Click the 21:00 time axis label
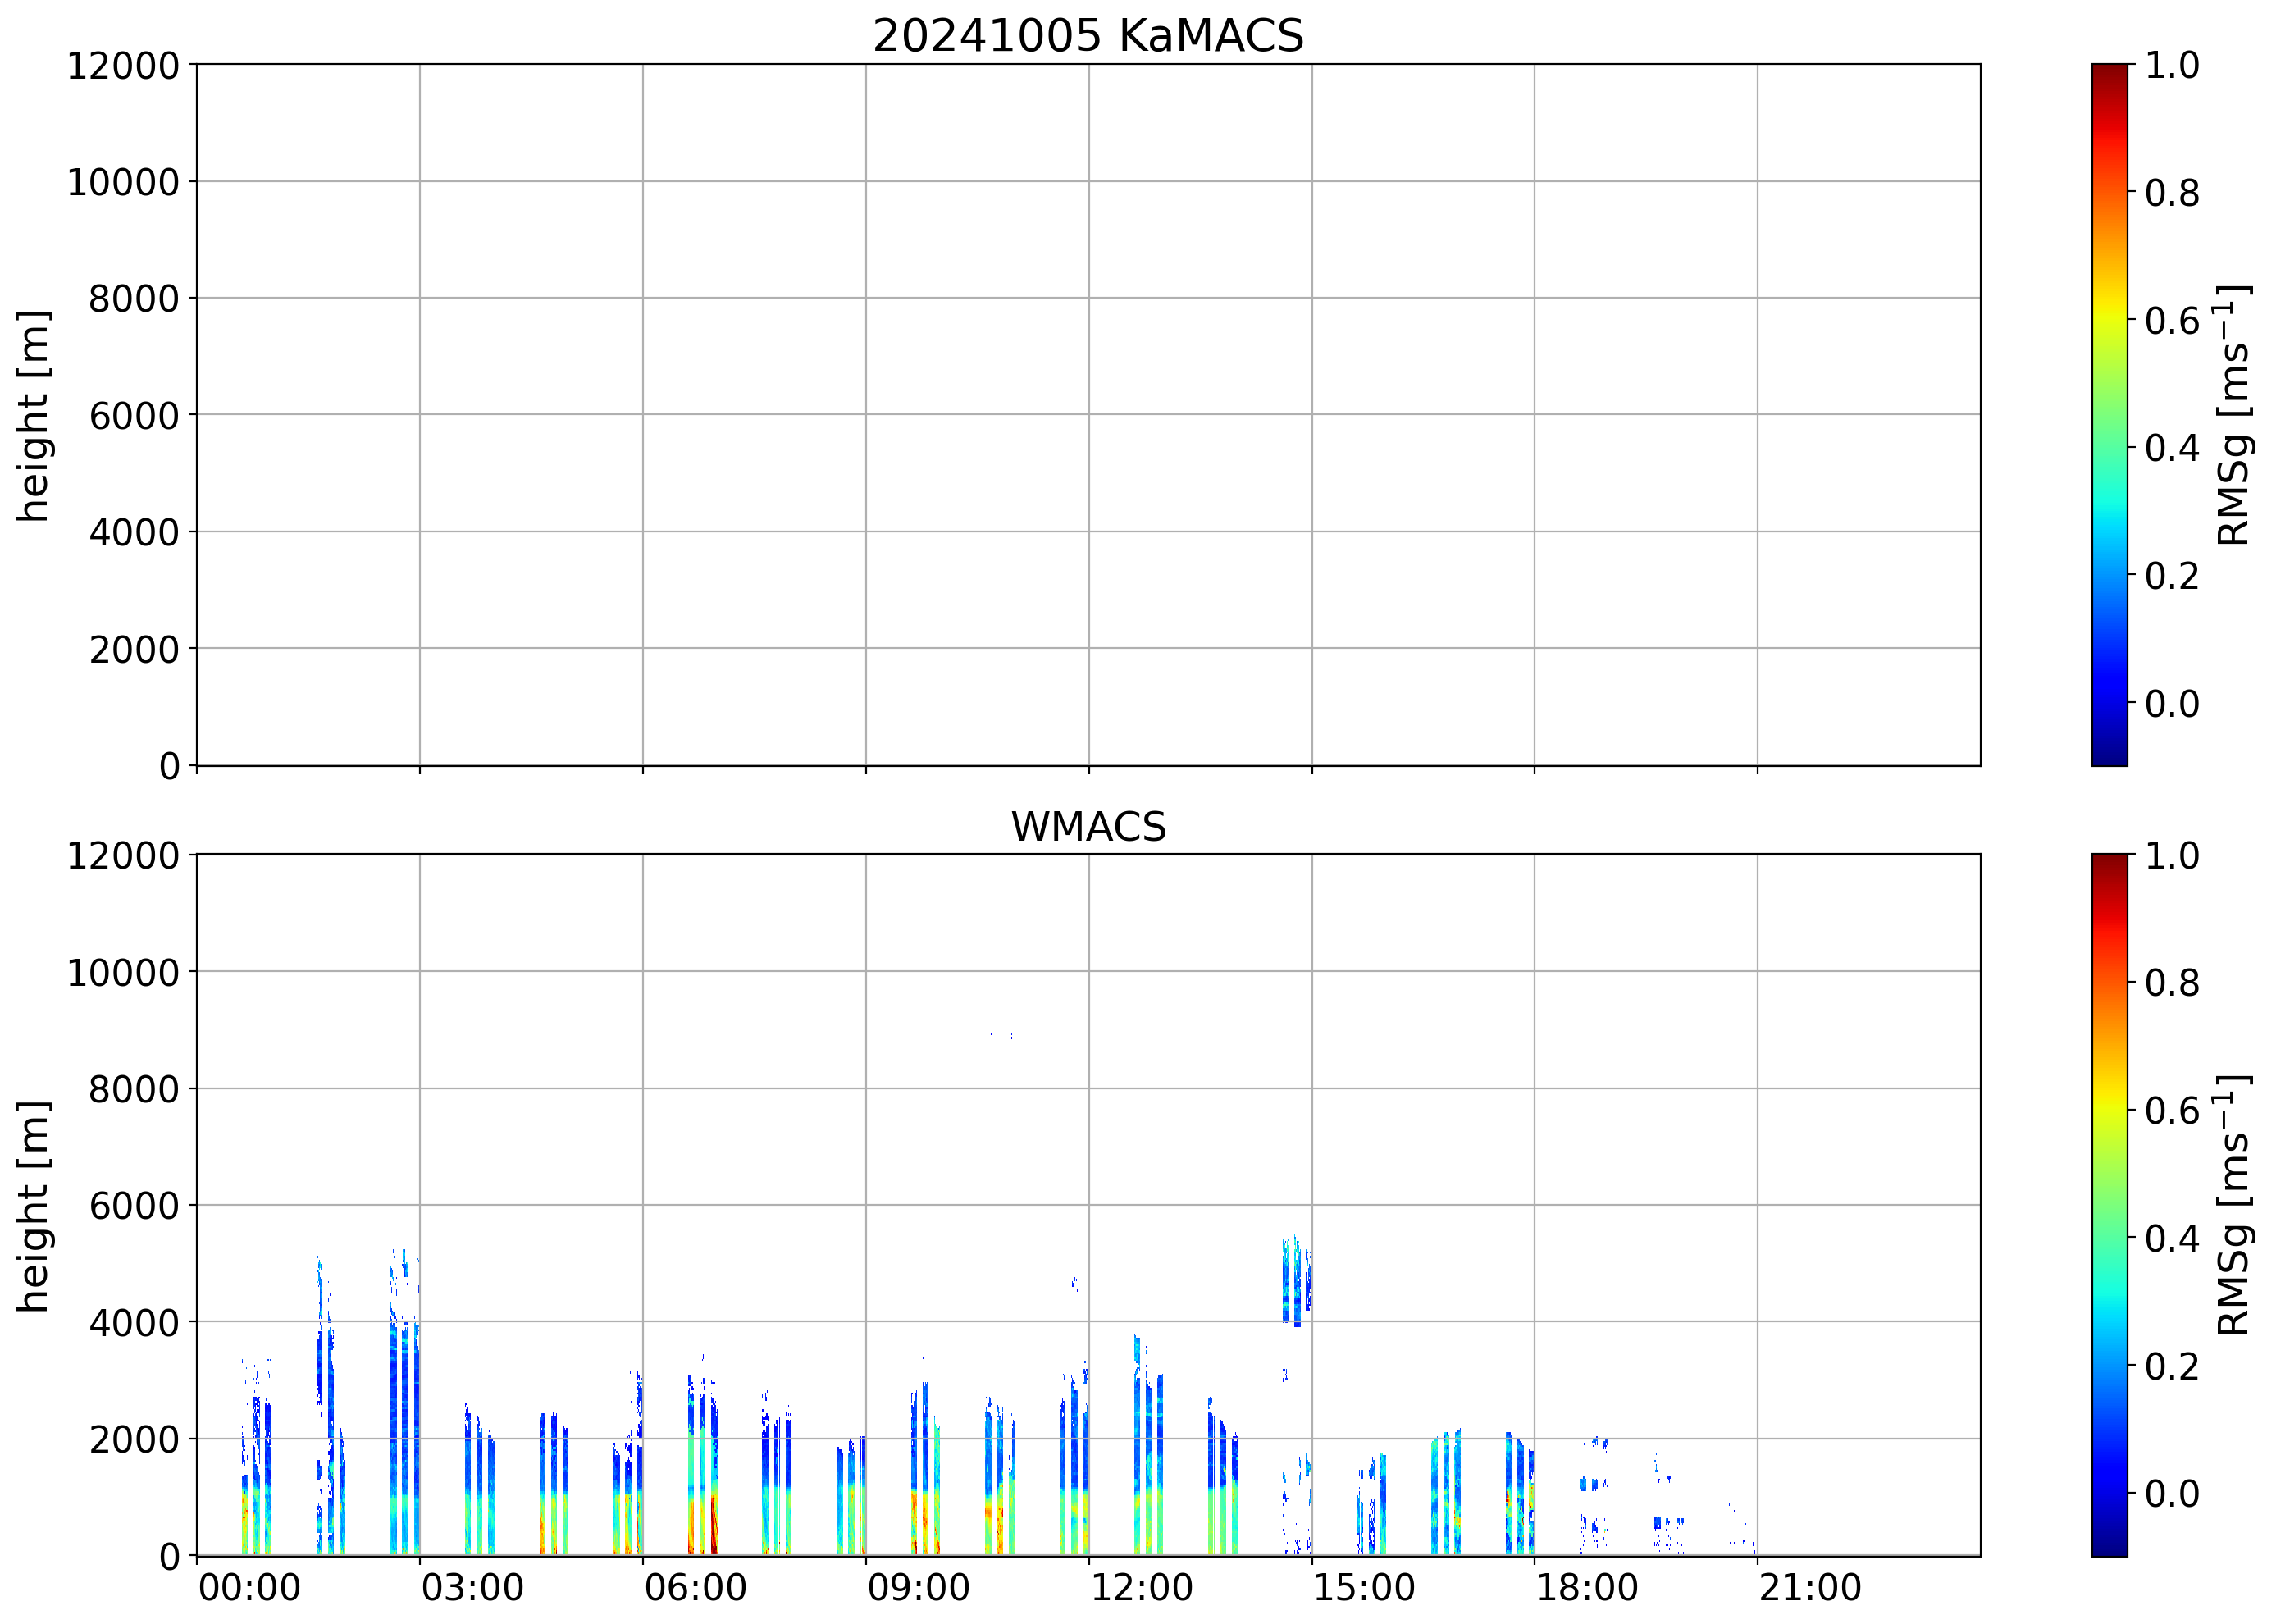 1810,1588
